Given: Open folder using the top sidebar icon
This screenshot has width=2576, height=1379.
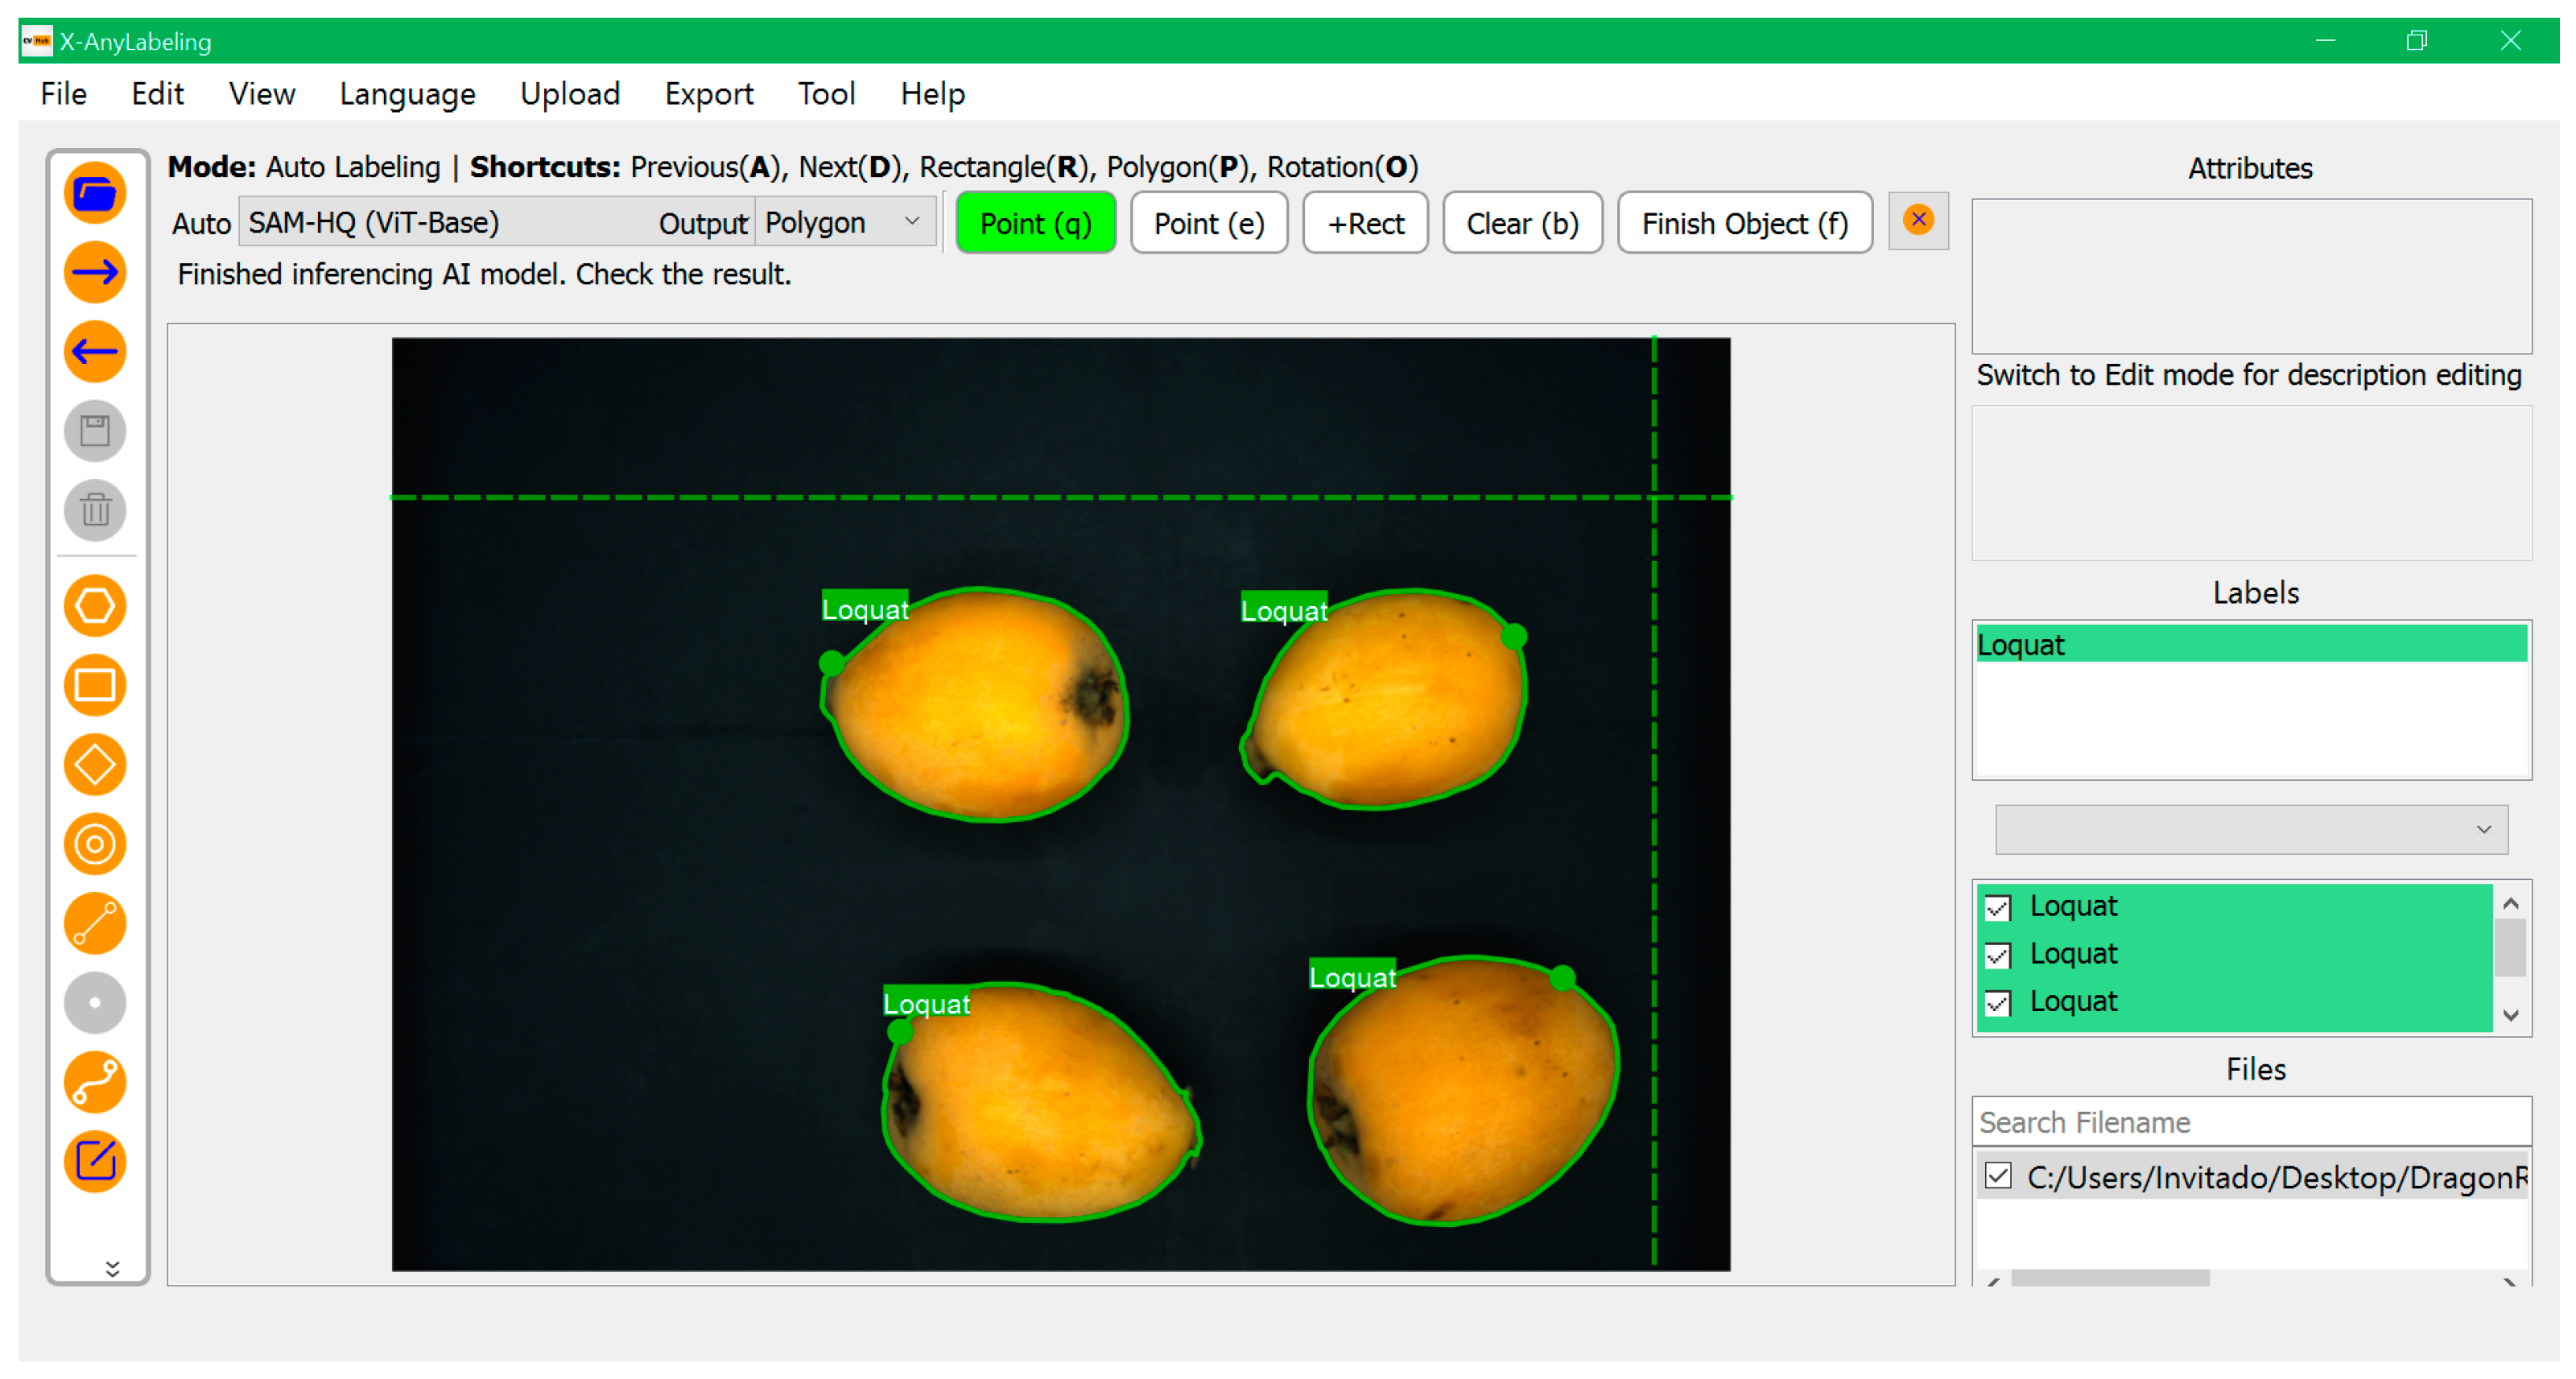Looking at the screenshot, I should [95, 194].
